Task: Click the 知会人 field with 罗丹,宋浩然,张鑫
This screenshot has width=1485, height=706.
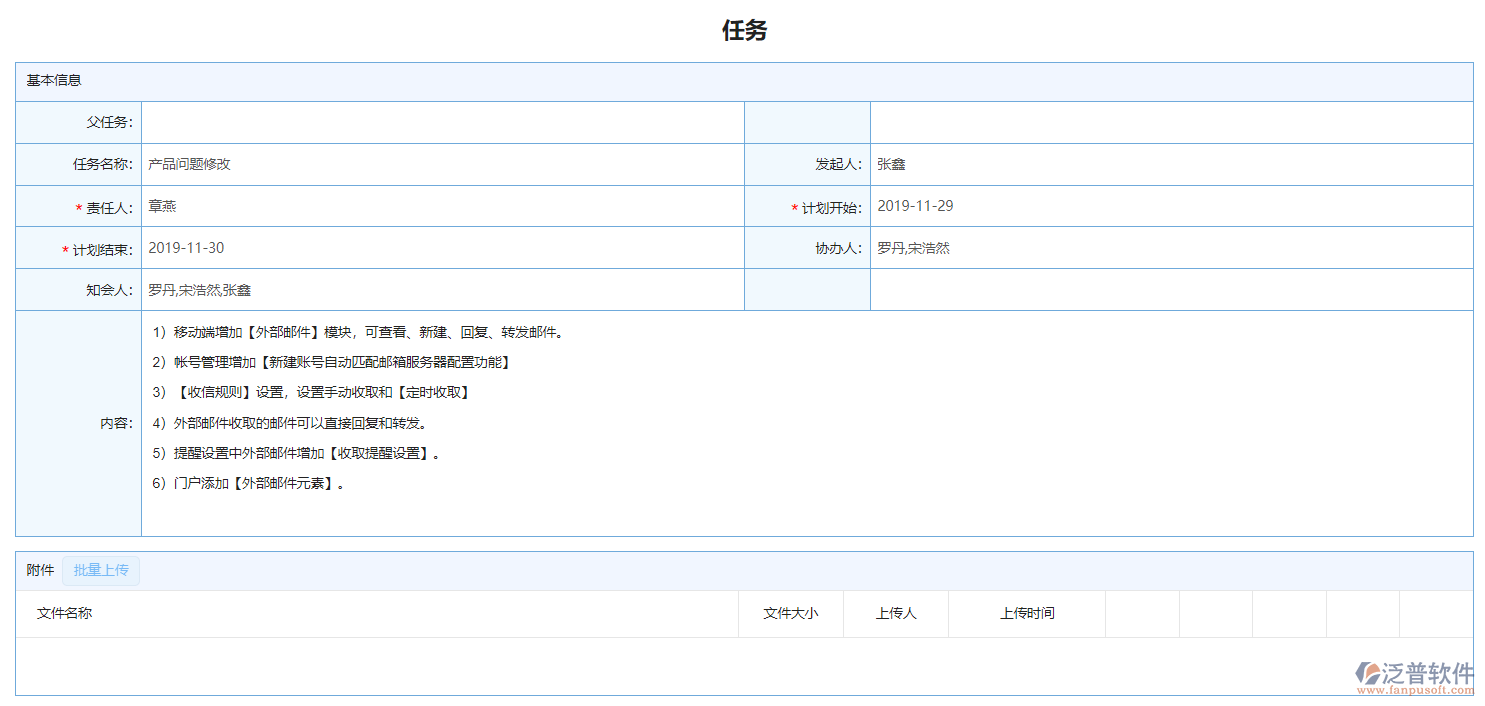Action: point(442,290)
